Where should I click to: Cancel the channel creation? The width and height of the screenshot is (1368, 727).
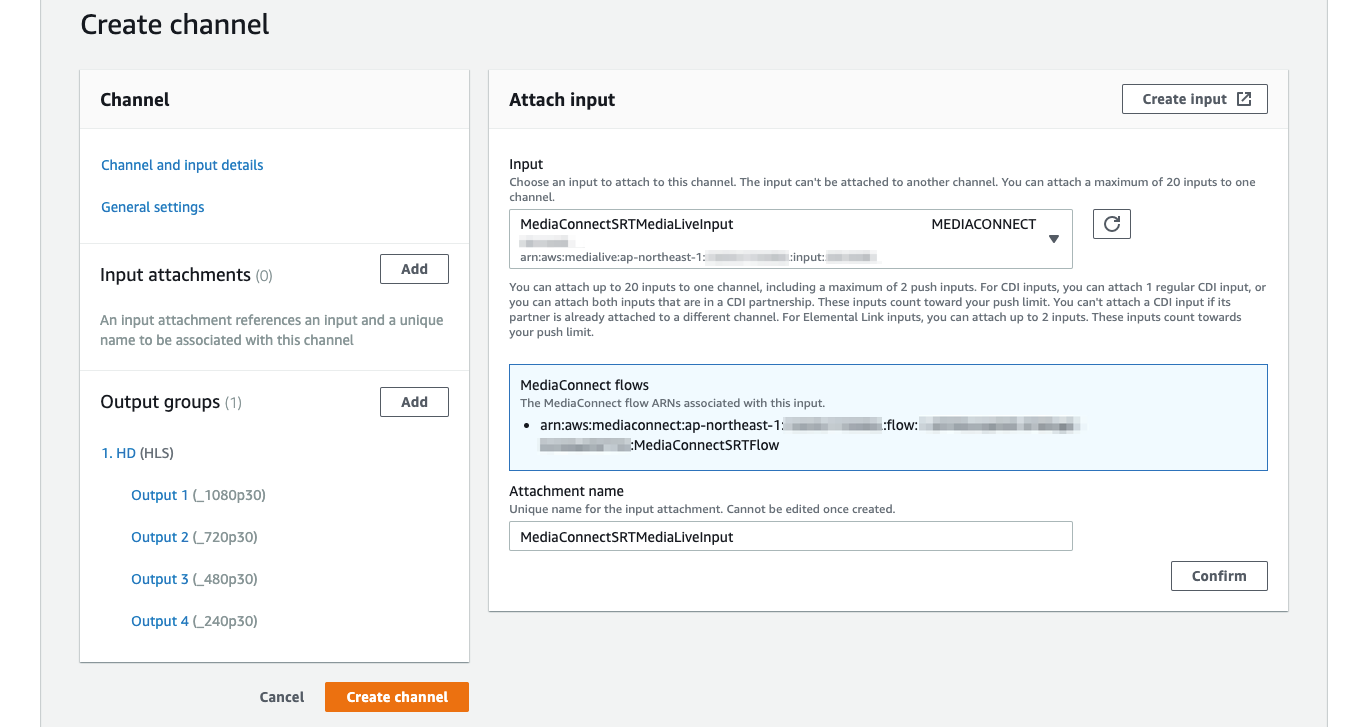pos(281,697)
